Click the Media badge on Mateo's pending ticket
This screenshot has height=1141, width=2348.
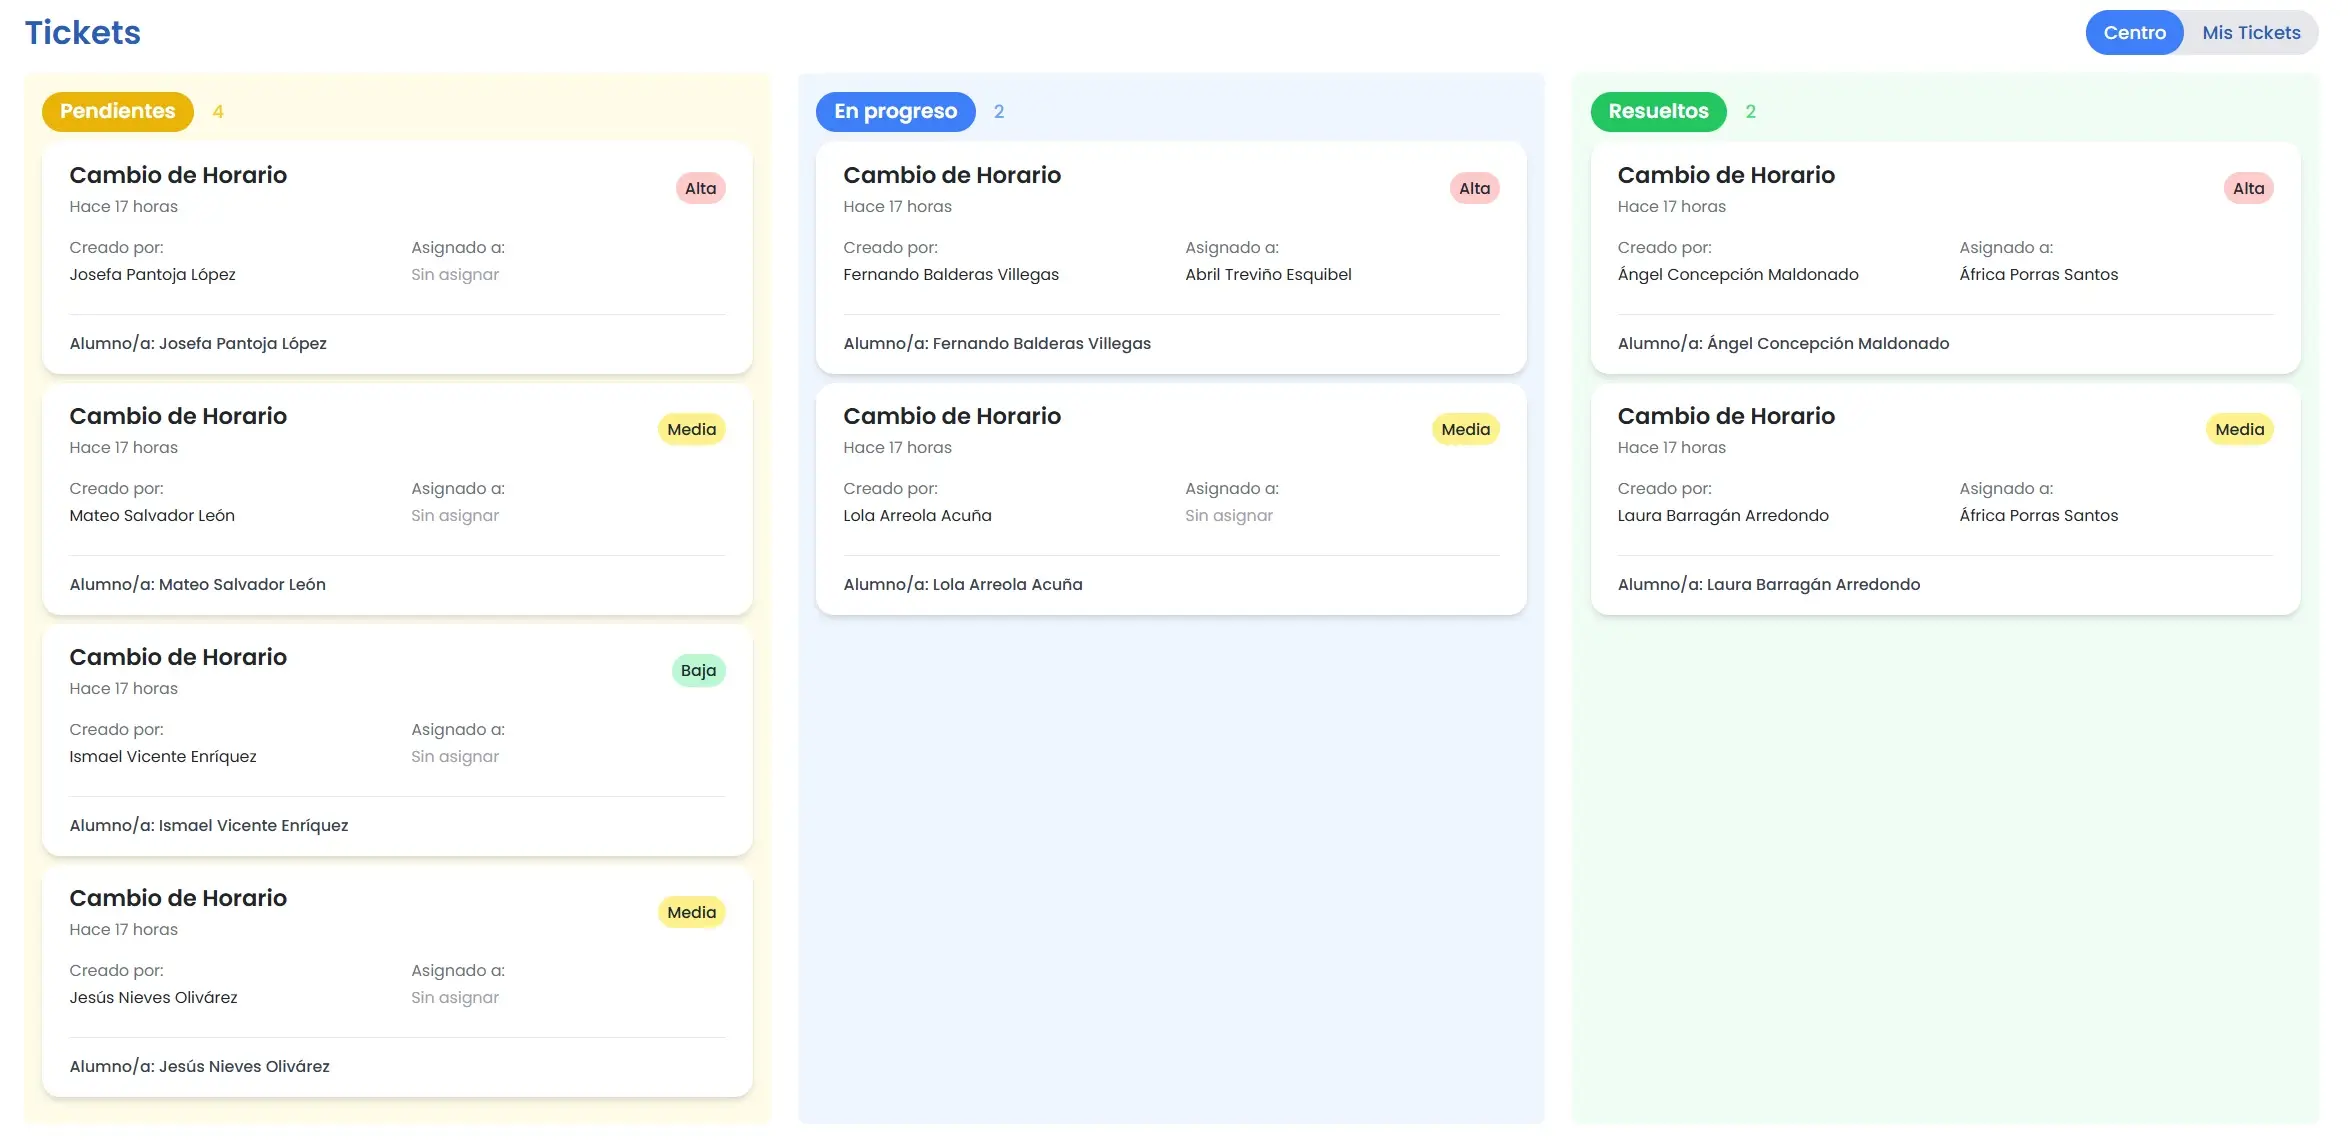pos(691,429)
